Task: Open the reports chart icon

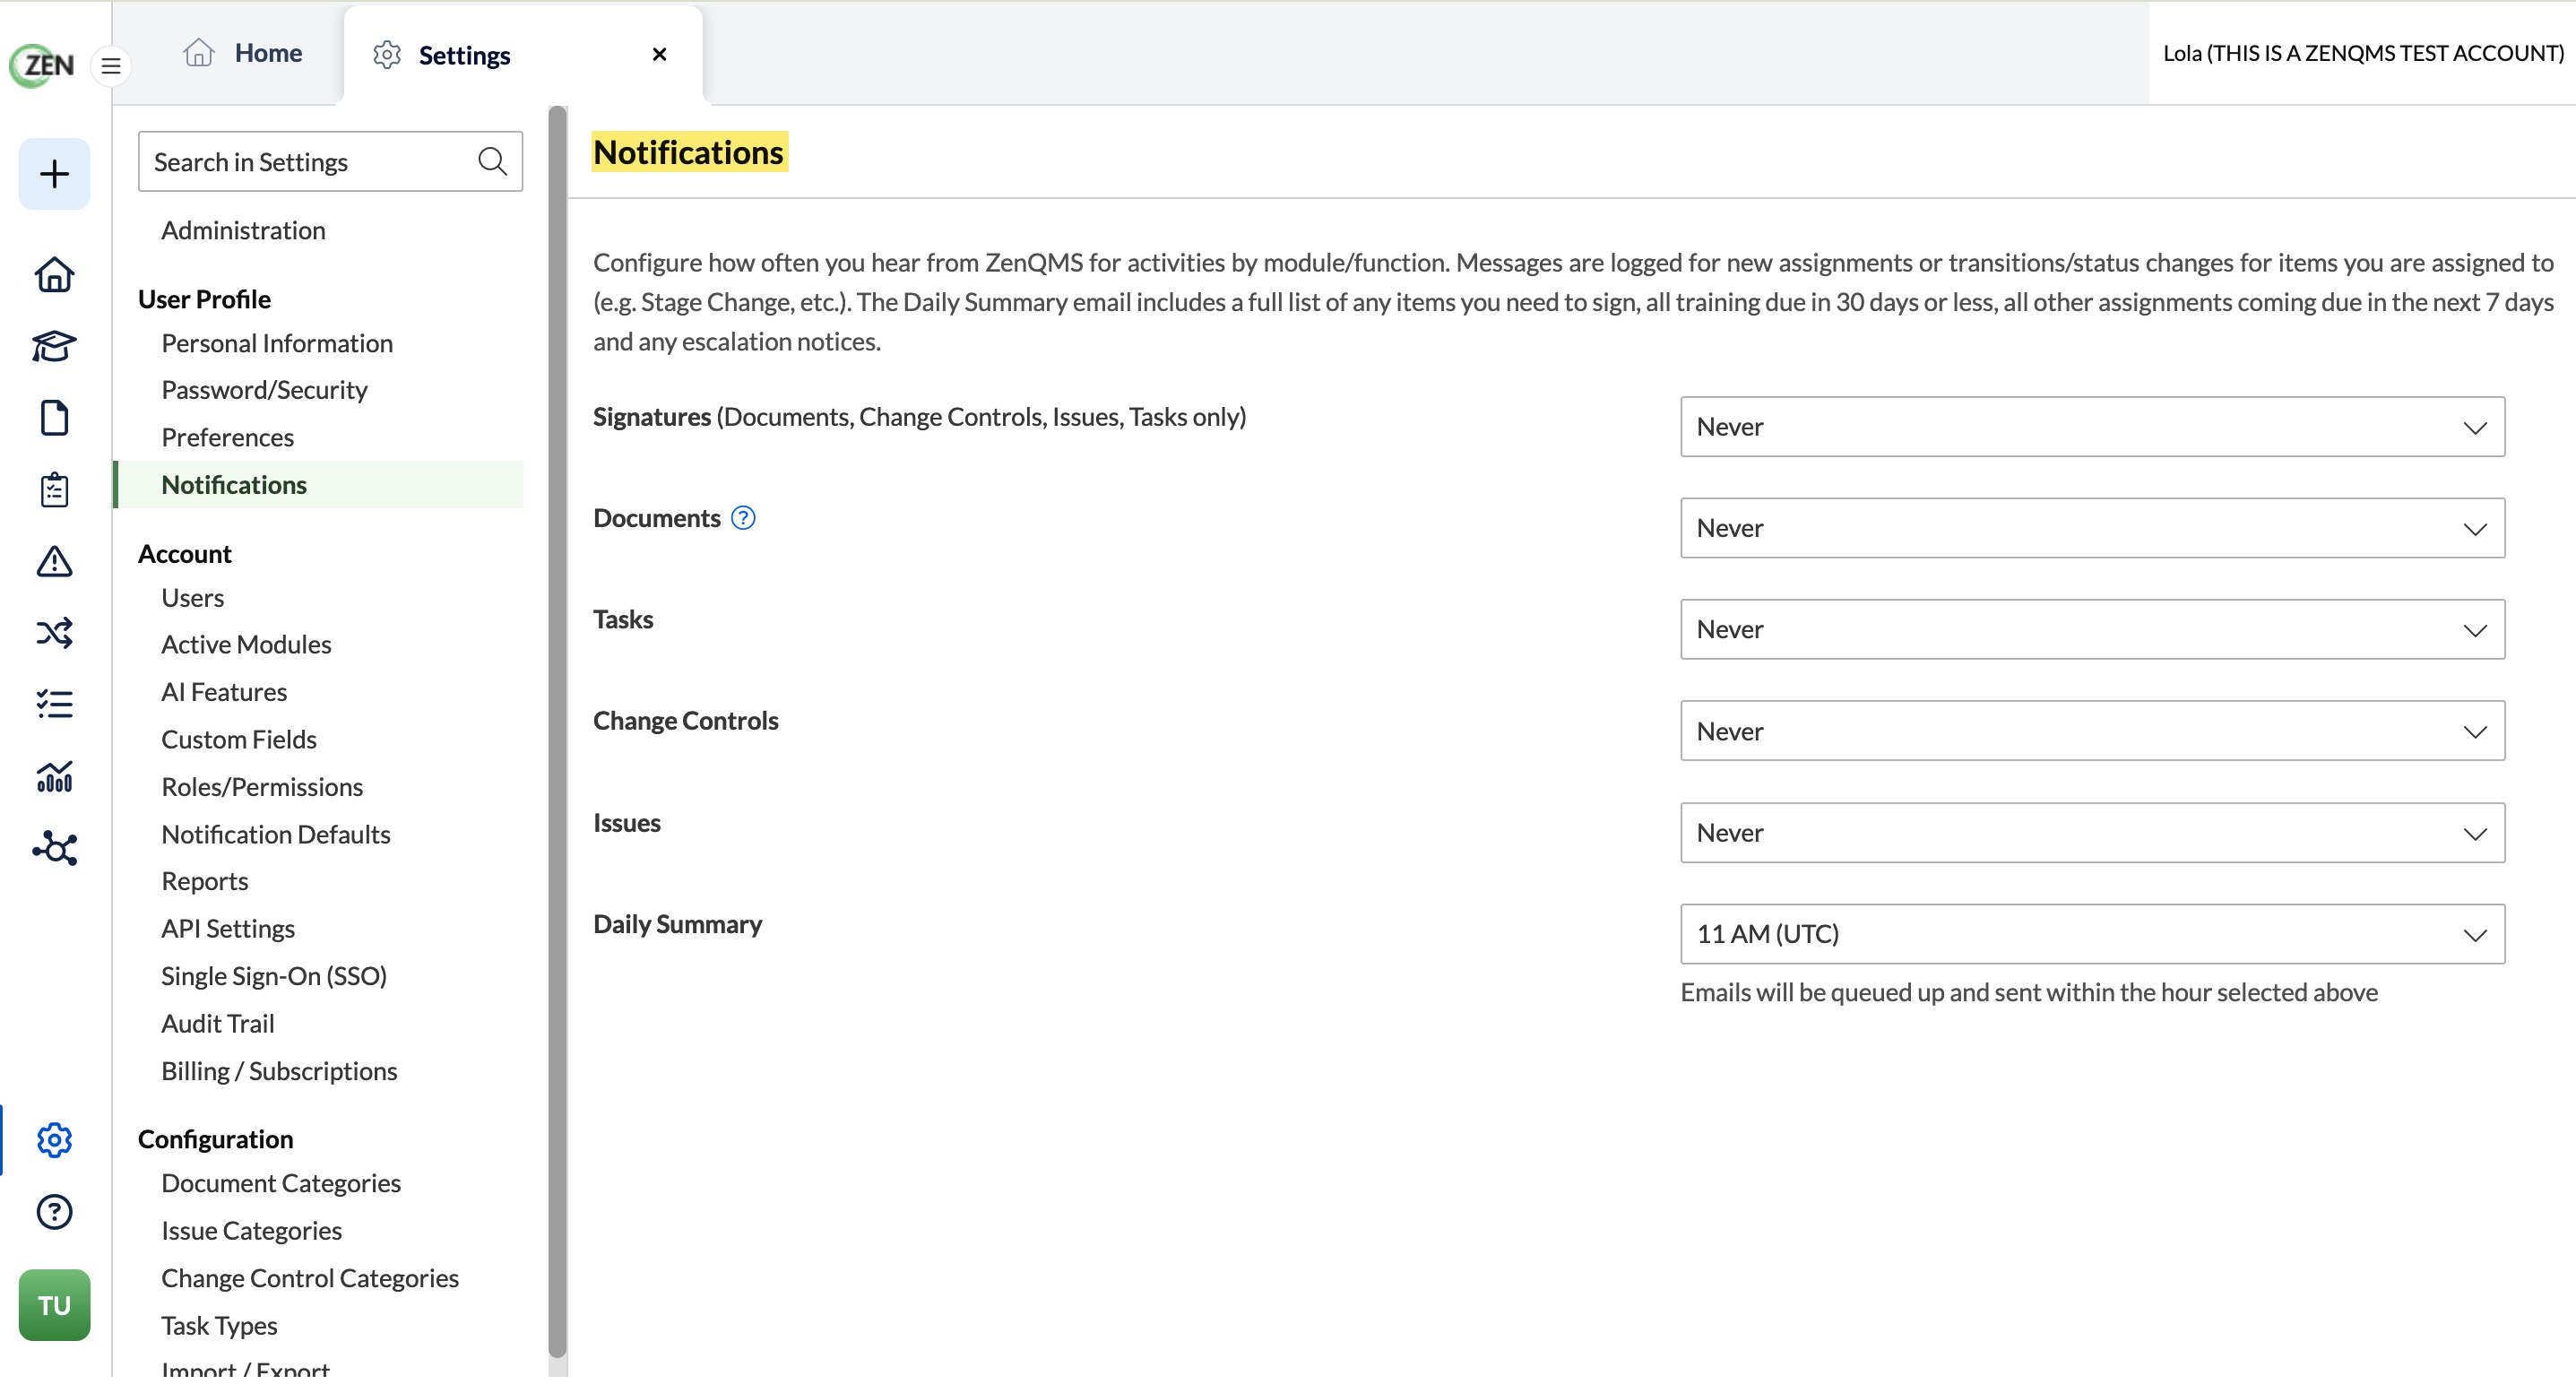Action: (x=54, y=778)
